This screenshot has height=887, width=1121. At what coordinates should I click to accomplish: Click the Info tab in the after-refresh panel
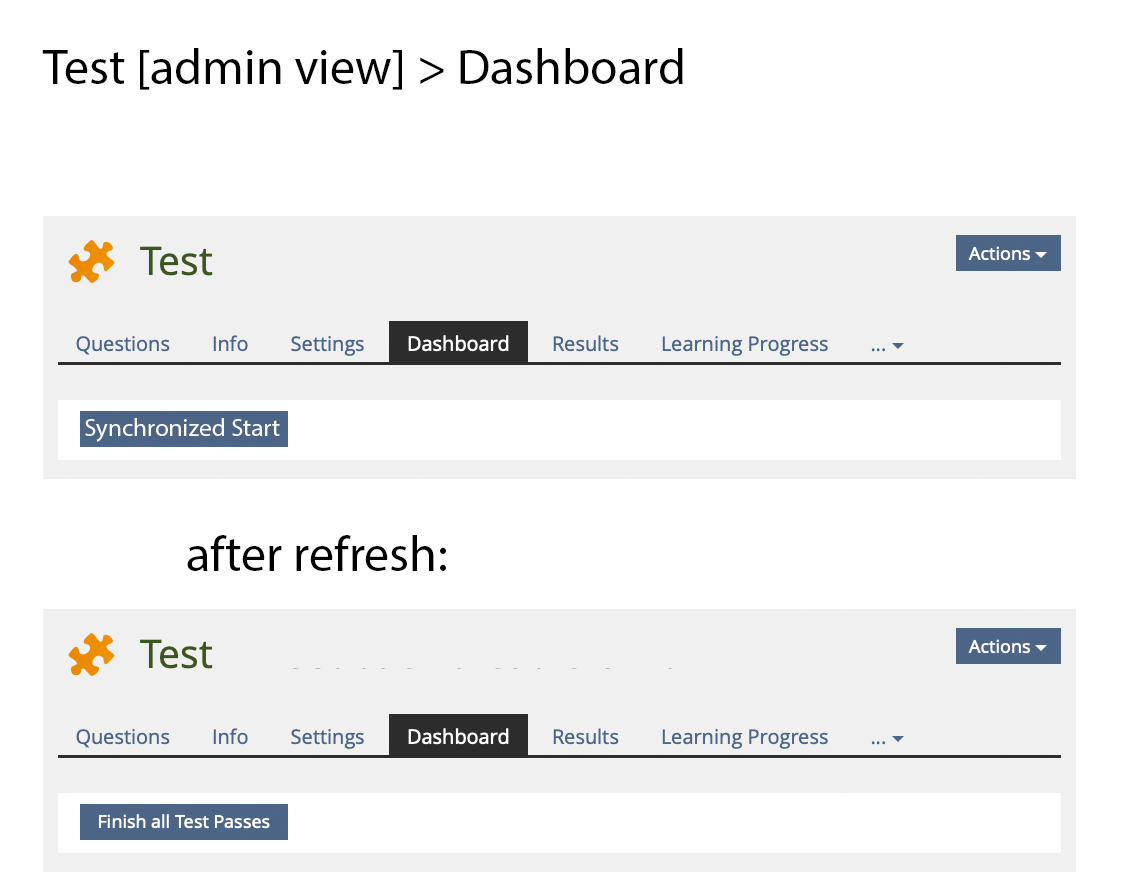230,737
